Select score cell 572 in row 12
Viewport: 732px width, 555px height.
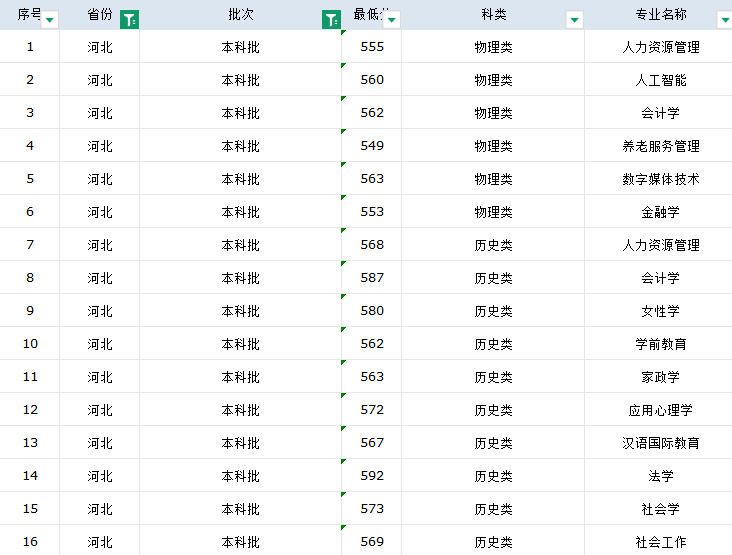click(372, 410)
